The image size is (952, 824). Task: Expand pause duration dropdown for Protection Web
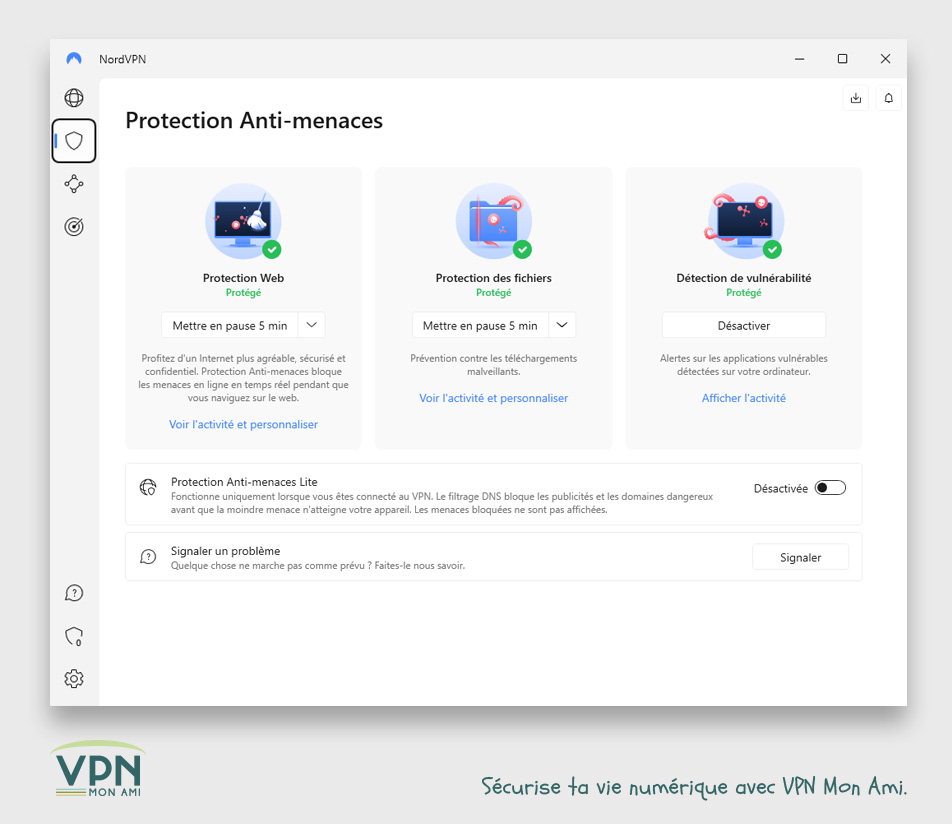tap(311, 325)
